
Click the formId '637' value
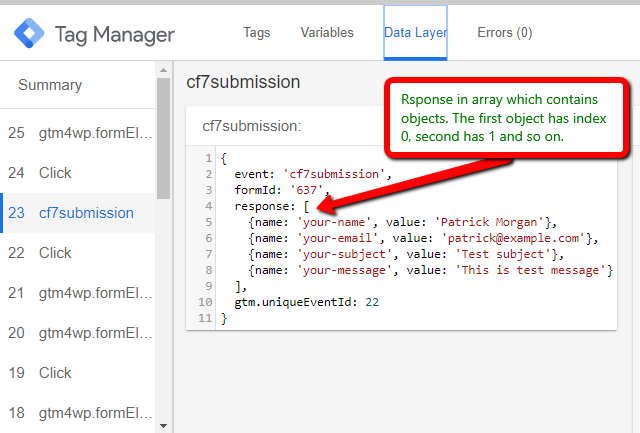coord(307,190)
